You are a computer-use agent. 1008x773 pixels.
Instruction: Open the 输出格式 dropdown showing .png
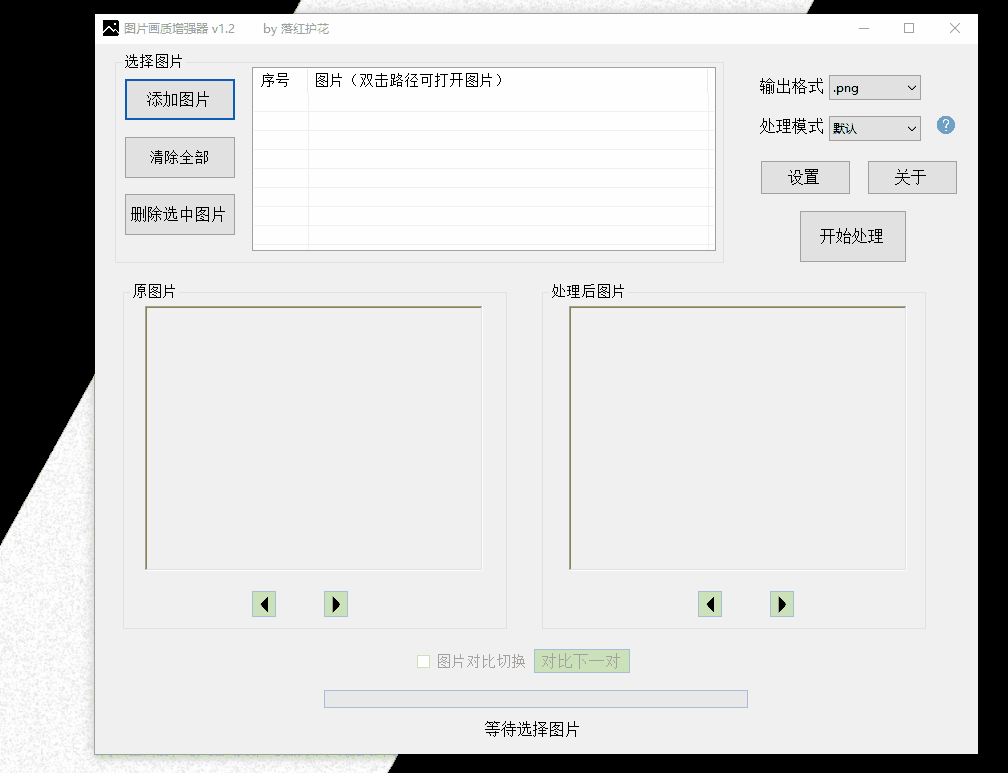(x=874, y=87)
